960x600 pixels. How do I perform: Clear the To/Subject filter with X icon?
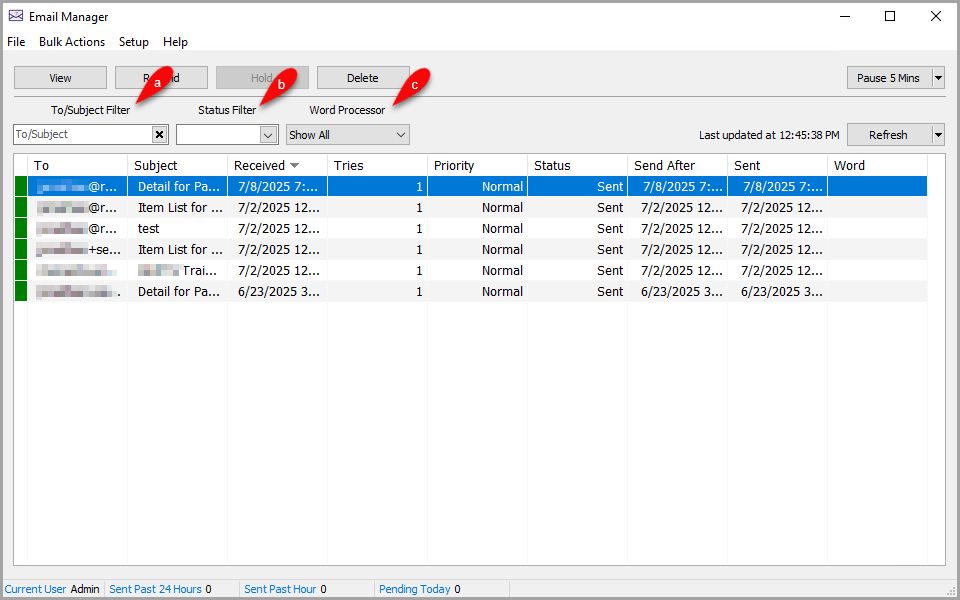(x=159, y=135)
